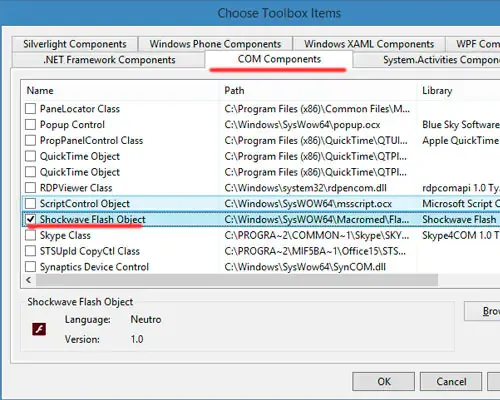Select the RDPViewer Class row name

tap(76, 188)
